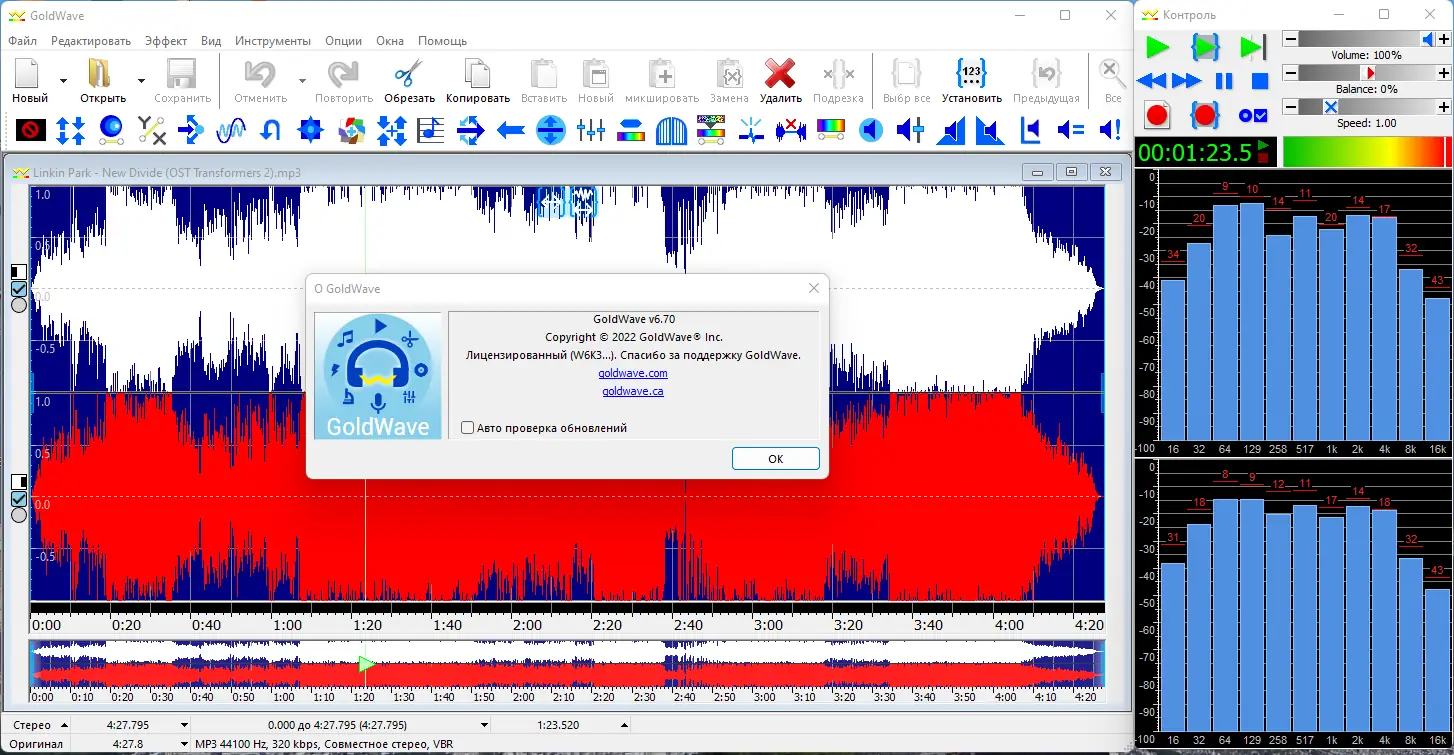Click the Открыть folder icon
This screenshot has height=755, width=1454.
100,74
